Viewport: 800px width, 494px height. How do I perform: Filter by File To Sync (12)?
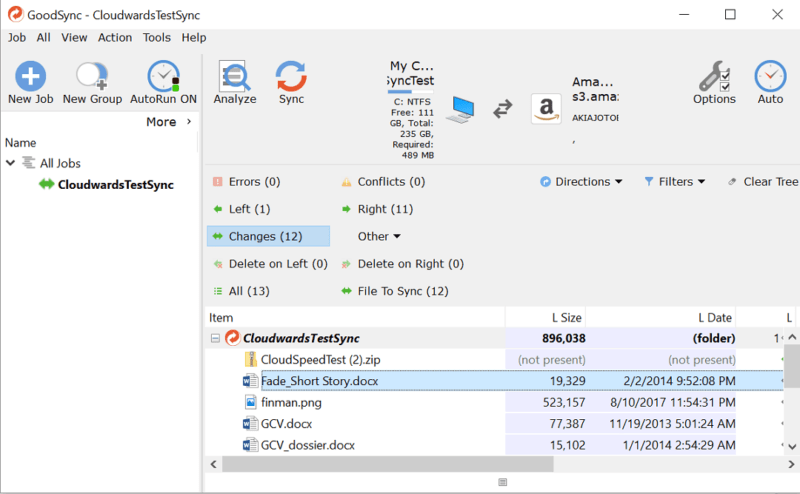395,291
